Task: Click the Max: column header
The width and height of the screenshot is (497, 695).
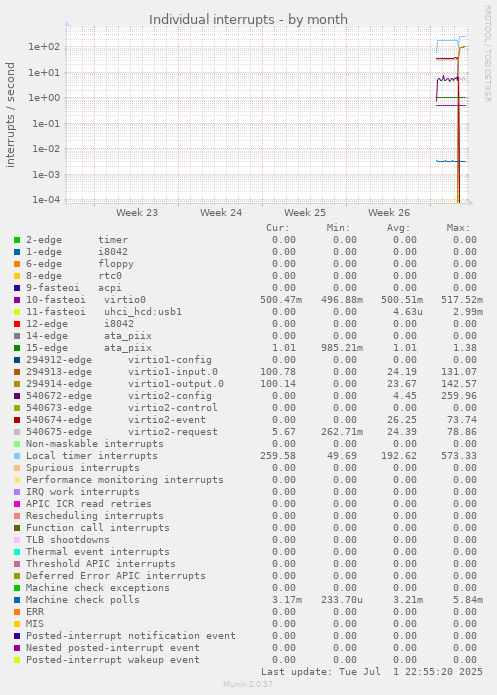Action: pos(458,228)
